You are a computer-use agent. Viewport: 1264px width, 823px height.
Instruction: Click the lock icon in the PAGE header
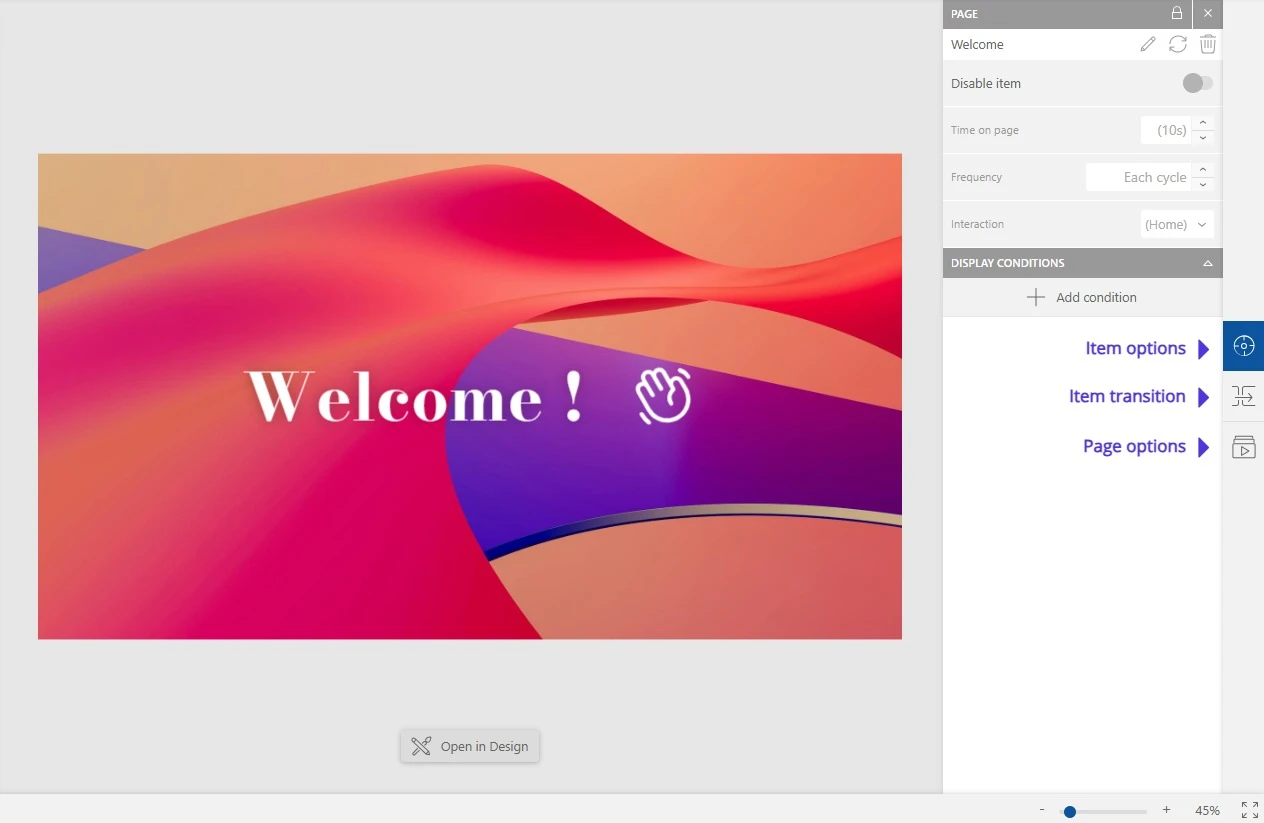[1177, 14]
